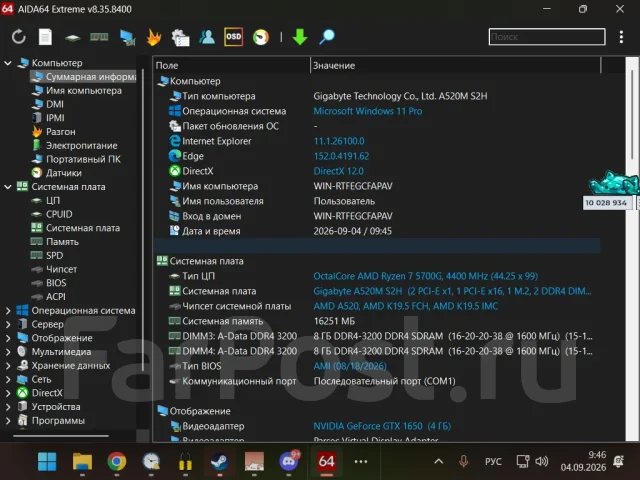Launch the memory benchmark toolbar icon
640x480 pixels.
[99, 38]
